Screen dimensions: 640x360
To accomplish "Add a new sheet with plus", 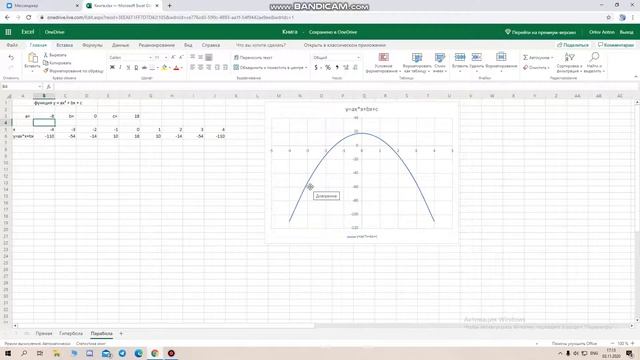I will pyautogui.click(x=121, y=333).
